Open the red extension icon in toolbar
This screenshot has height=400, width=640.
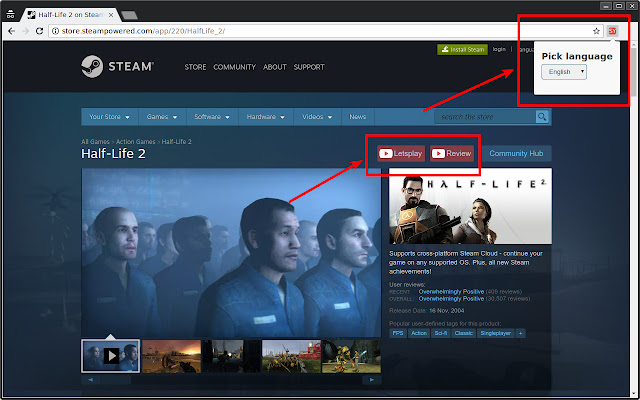tap(612, 31)
